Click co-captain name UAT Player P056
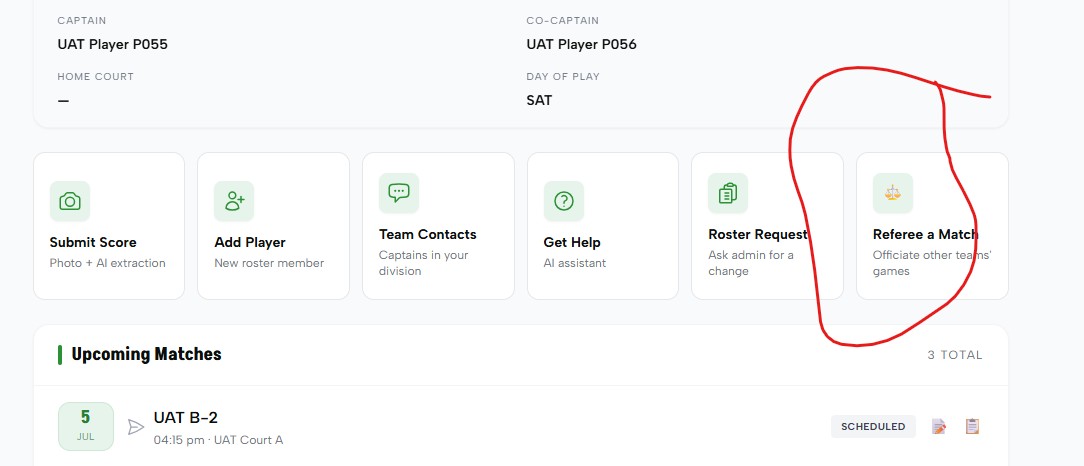Viewport: 1084px width, 466px height. pos(581,44)
